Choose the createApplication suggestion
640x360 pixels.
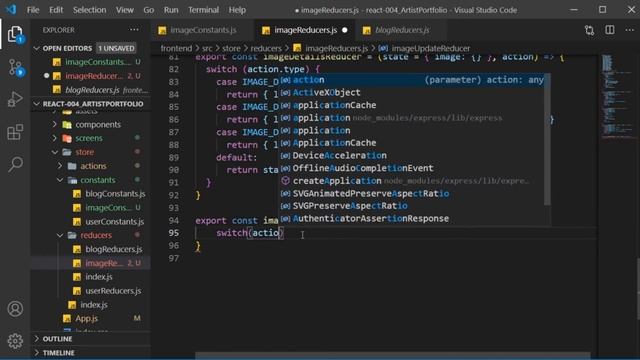click(x=412, y=180)
